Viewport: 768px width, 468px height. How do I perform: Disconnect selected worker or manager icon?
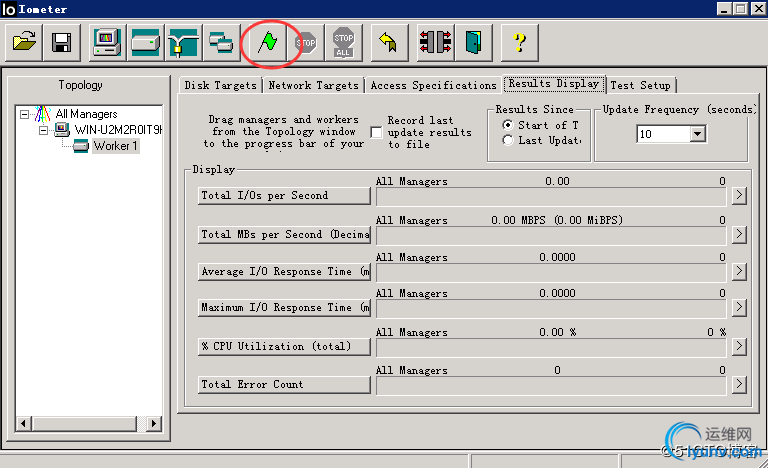pos(435,43)
